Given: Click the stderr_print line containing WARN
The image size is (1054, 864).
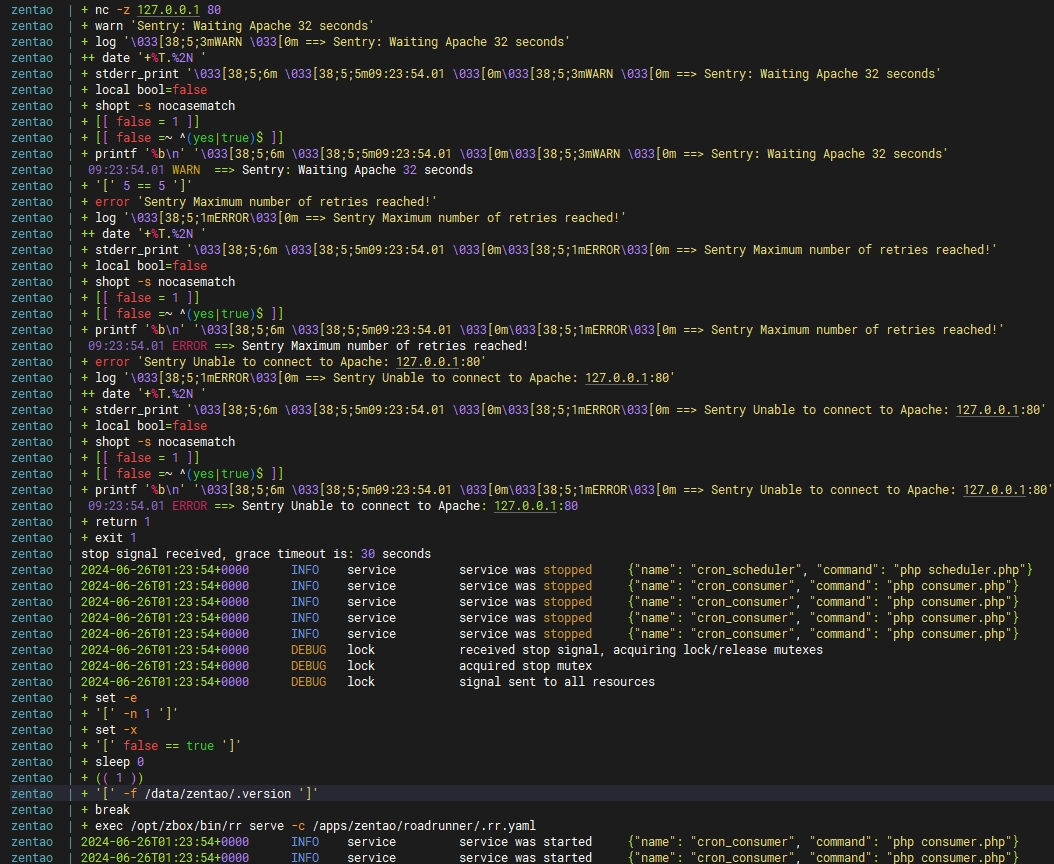Looking at the screenshot, I should [510, 74].
